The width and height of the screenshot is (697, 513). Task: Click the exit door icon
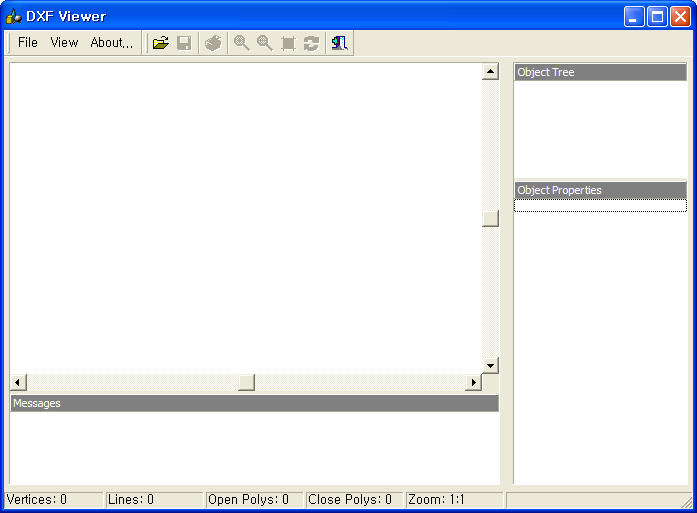click(340, 43)
